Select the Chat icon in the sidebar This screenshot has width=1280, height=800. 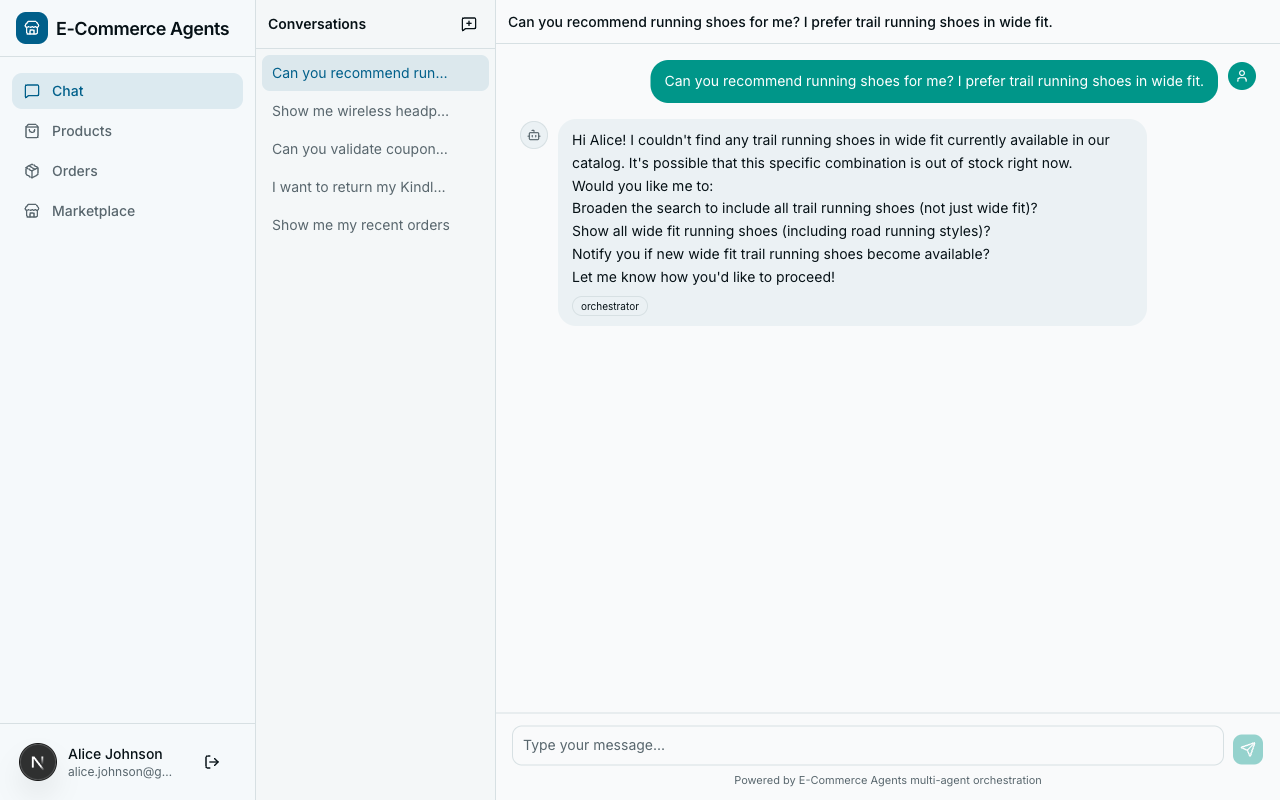click(33, 90)
